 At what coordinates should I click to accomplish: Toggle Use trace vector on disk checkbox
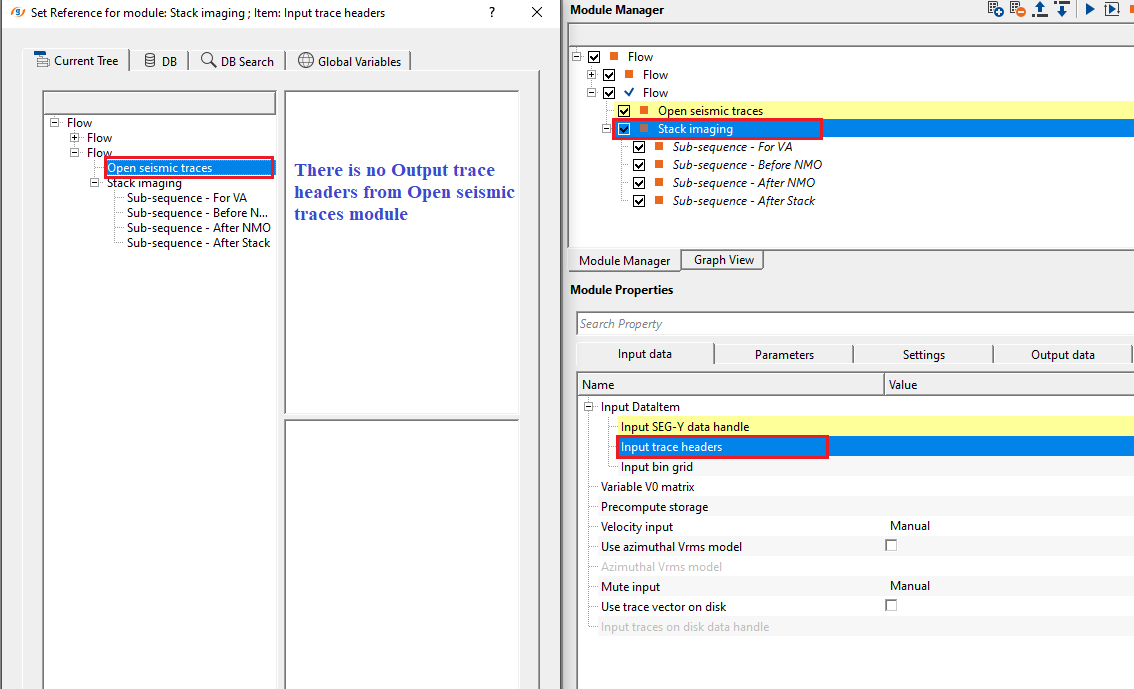tap(891, 606)
